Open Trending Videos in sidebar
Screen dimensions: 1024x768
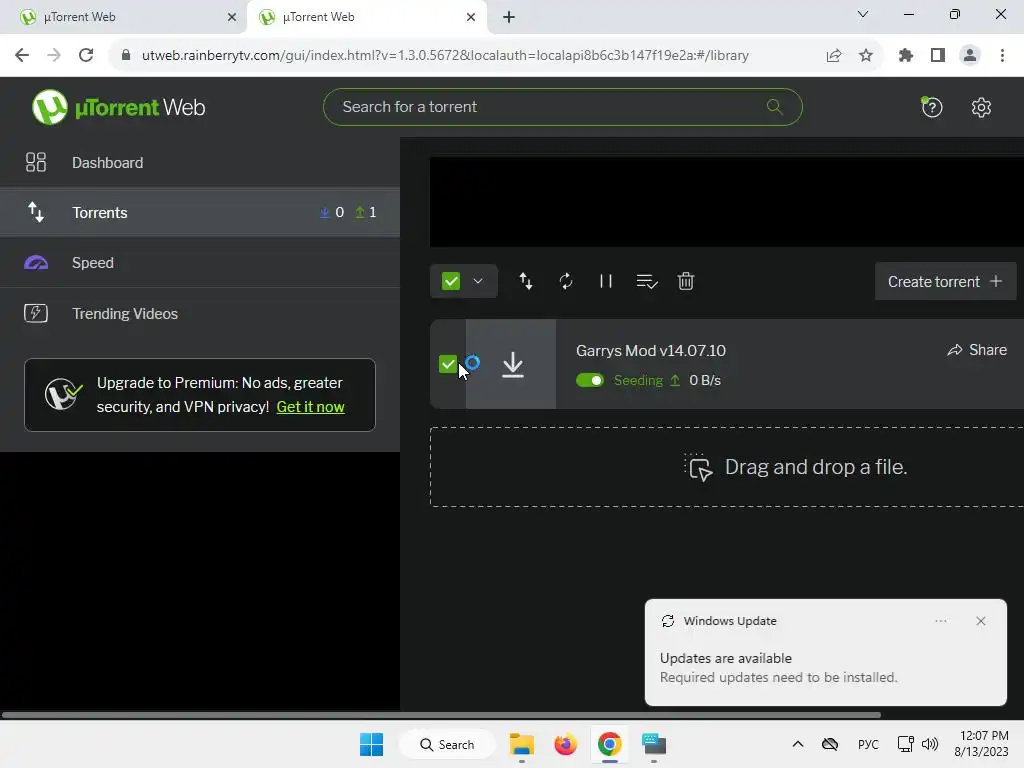(200, 313)
